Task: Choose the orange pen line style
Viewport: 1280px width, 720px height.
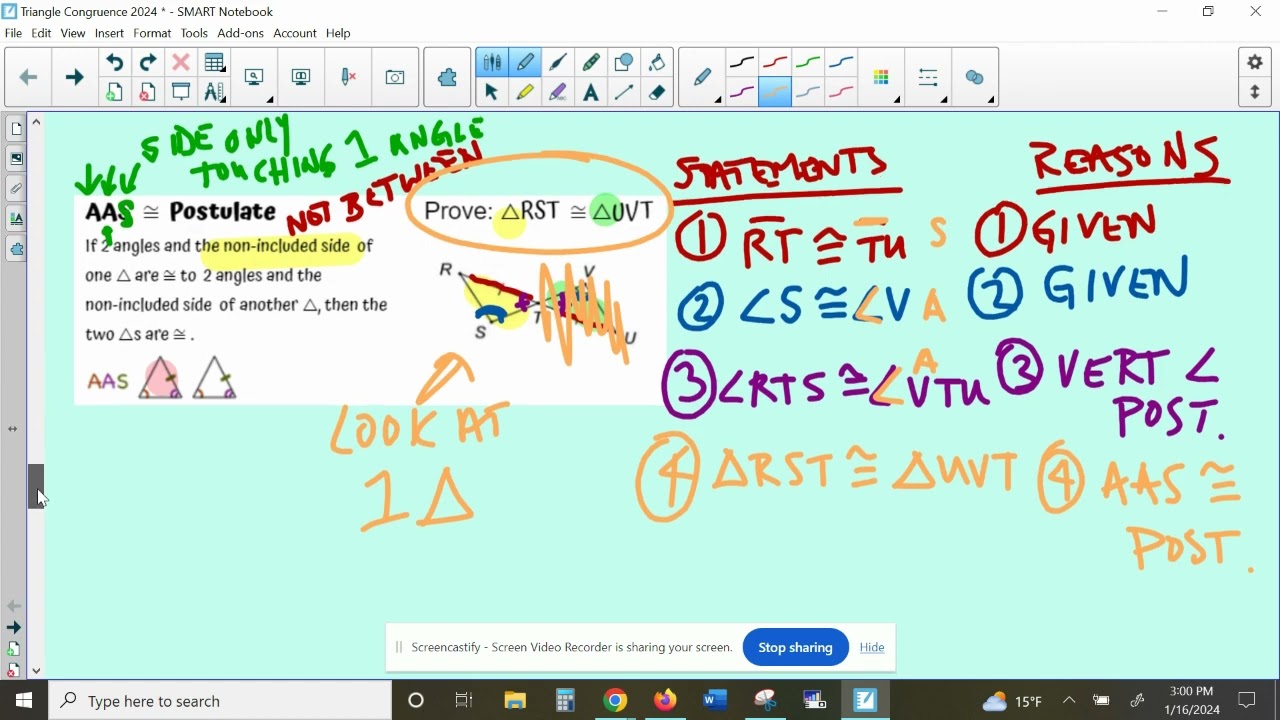Action: (775, 92)
